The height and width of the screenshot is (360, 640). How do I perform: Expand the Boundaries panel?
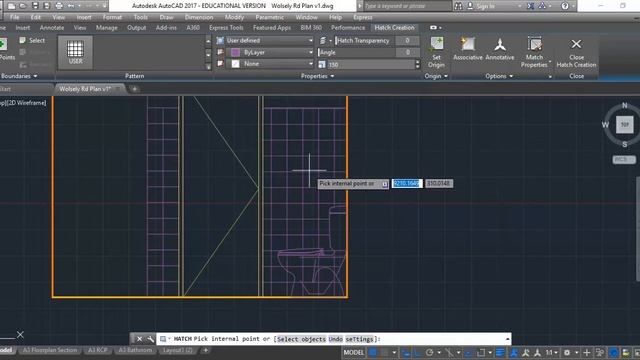click(x=19, y=76)
